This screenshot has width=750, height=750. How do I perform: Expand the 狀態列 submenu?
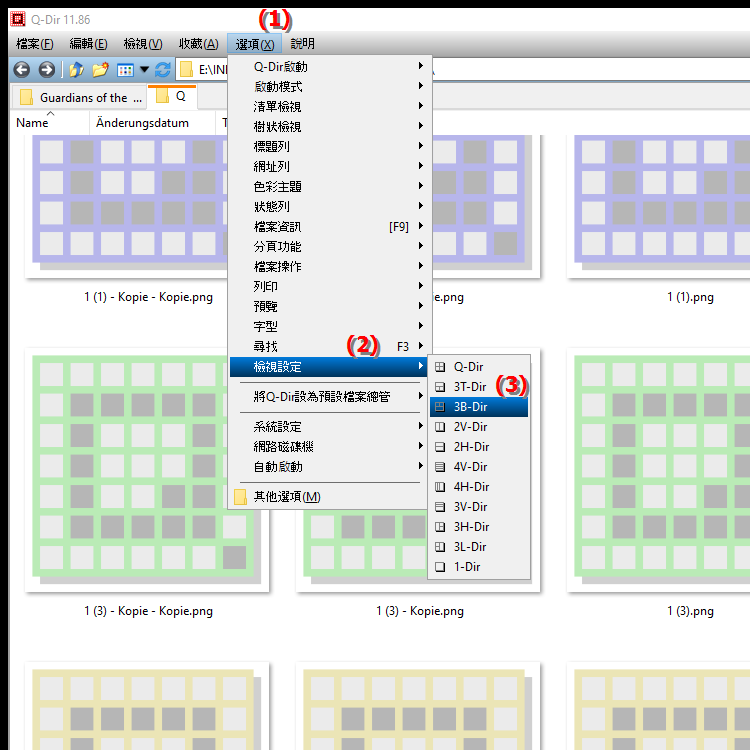tap(329, 207)
